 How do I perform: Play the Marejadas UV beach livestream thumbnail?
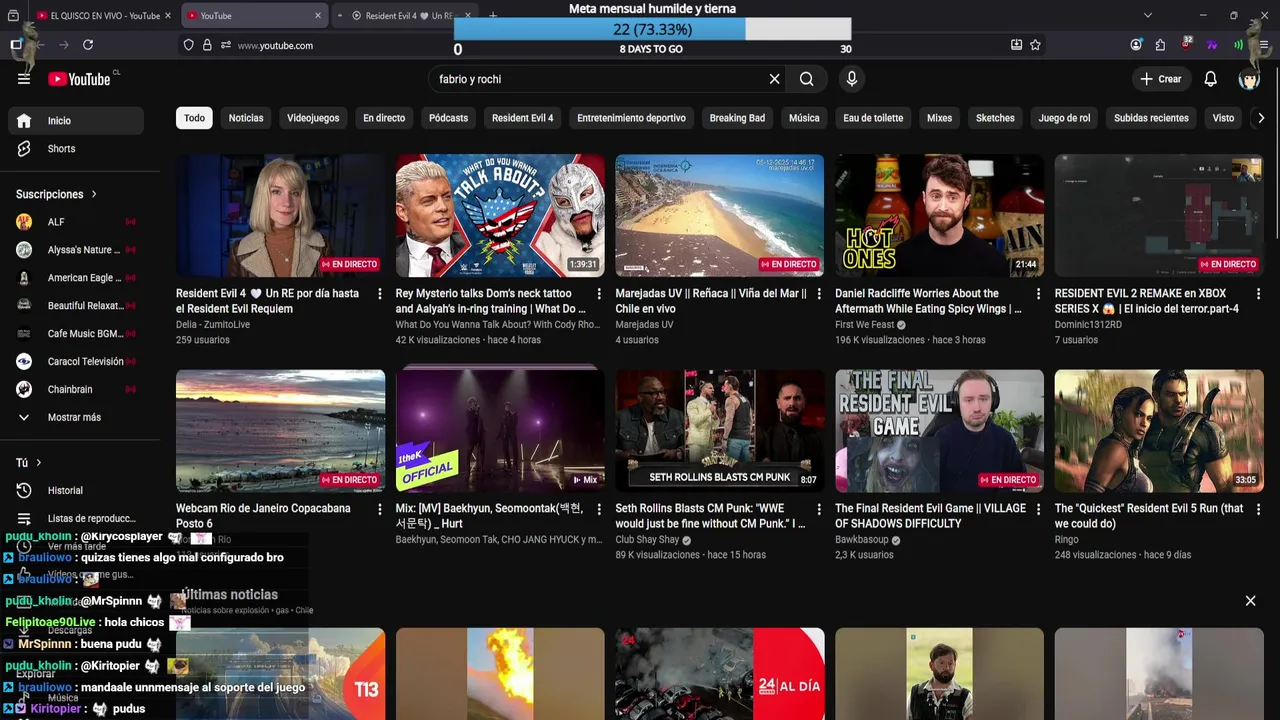pos(720,215)
